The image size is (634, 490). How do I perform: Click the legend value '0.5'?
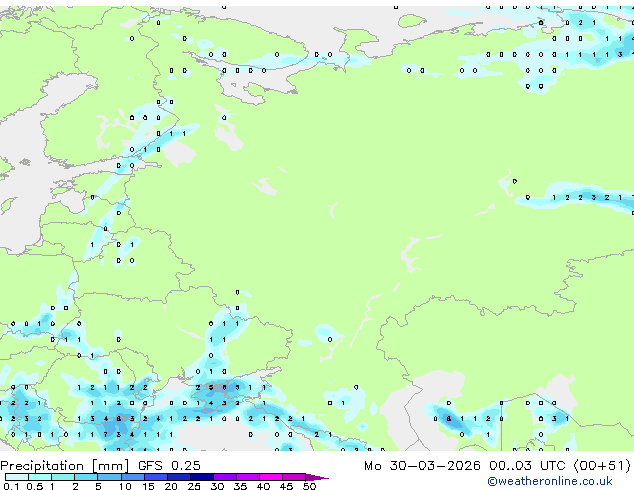click(x=35, y=486)
